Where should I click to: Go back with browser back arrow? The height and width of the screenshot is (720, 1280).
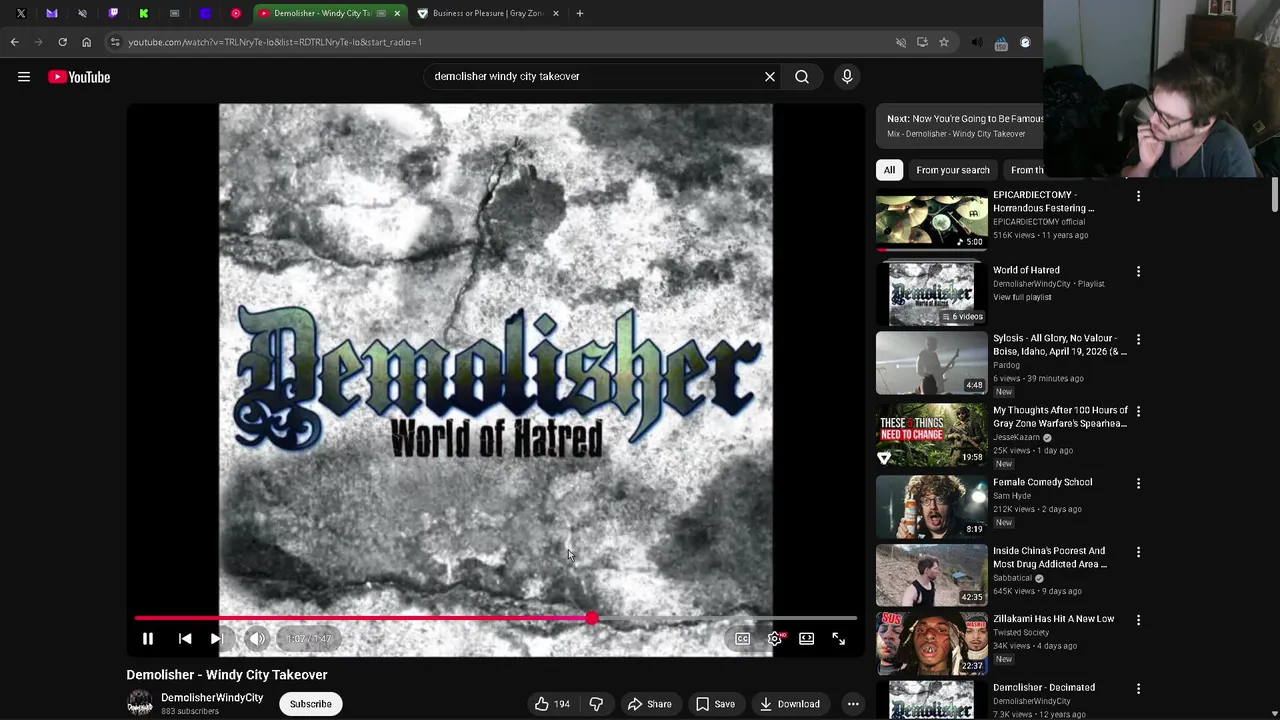click(14, 42)
